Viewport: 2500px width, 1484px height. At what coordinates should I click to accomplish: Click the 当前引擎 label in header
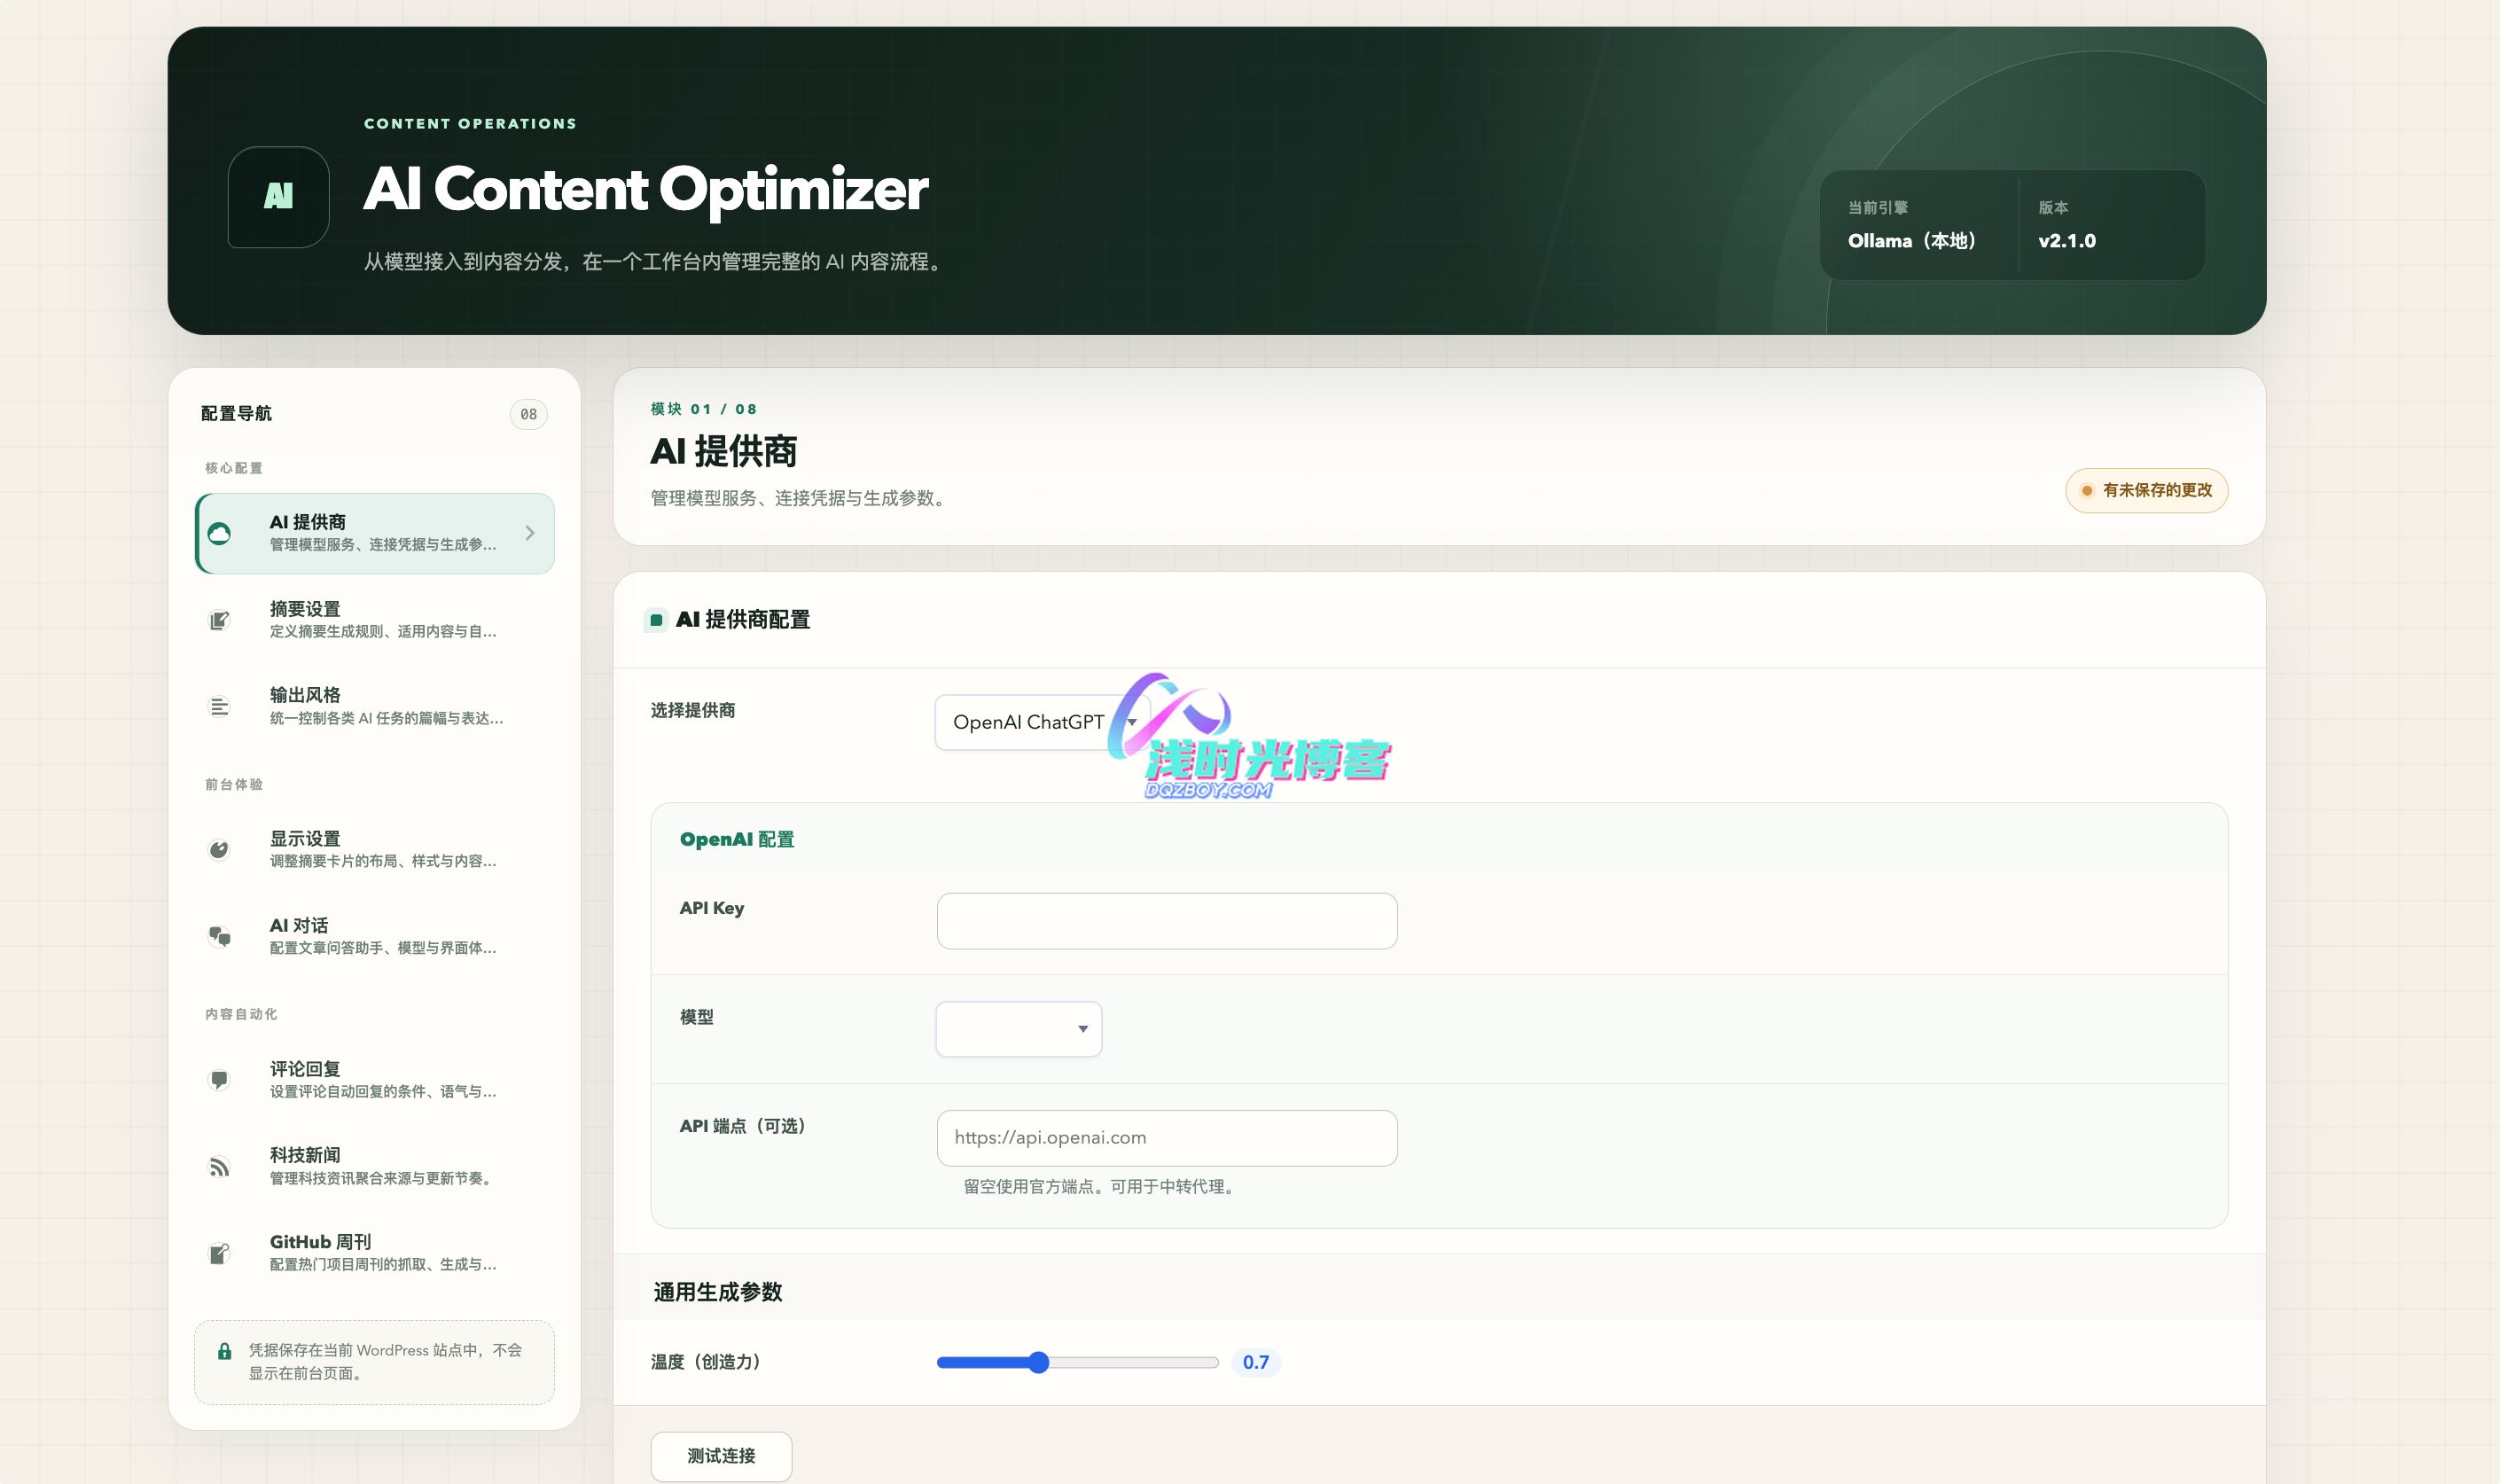pyautogui.click(x=1878, y=208)
